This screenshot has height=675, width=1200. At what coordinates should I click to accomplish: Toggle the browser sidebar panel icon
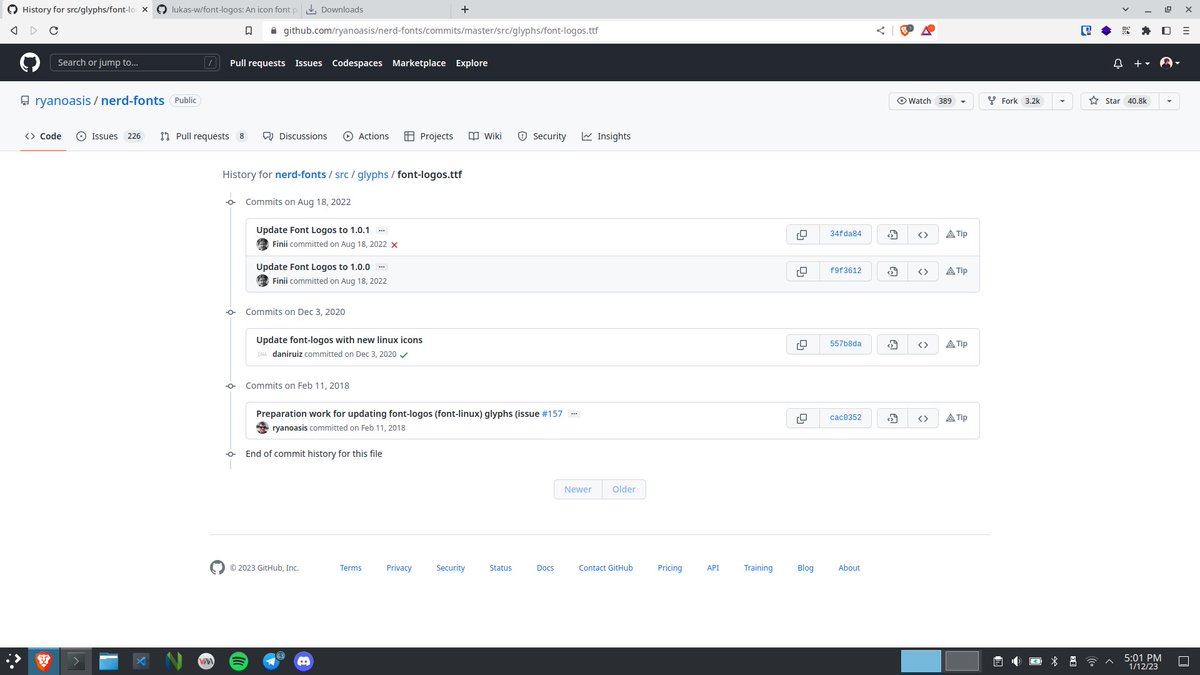click(x=1165, y=30)
